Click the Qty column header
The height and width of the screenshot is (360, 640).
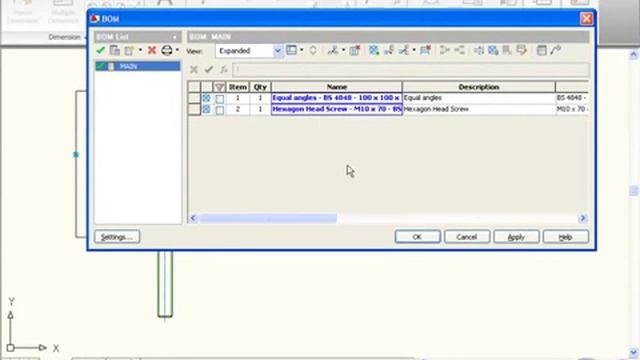[x=260, y=87]
